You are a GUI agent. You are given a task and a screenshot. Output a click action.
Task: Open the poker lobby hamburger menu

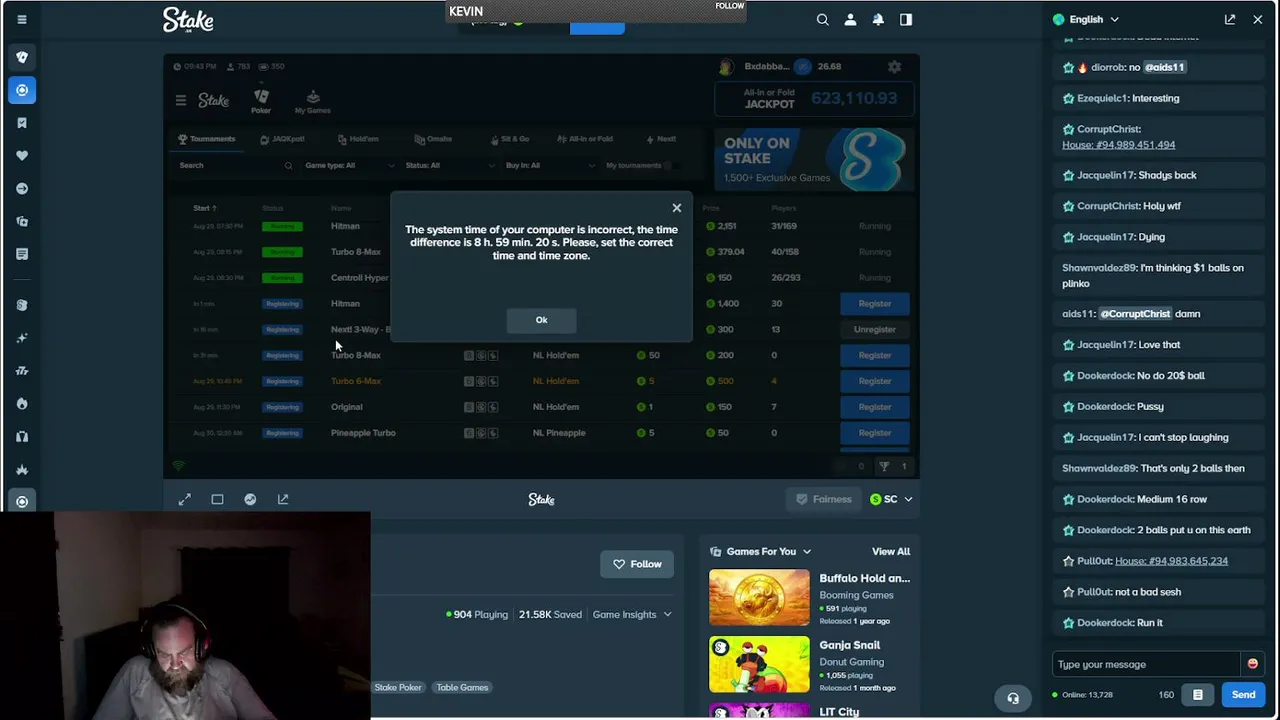[181, 100]
